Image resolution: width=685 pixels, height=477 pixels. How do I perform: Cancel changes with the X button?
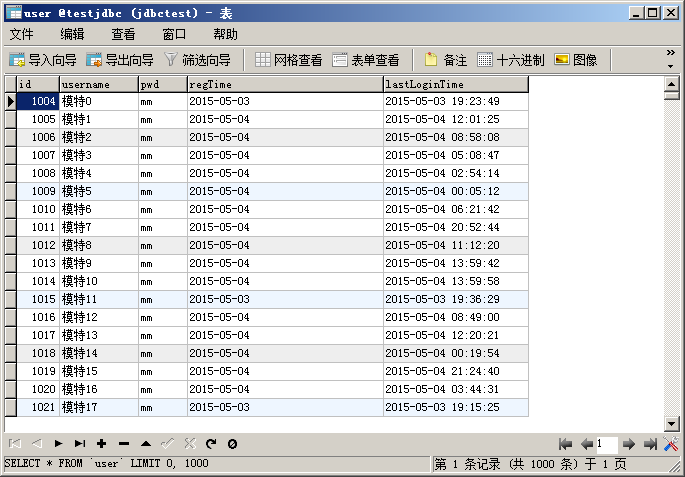(190, 444)
